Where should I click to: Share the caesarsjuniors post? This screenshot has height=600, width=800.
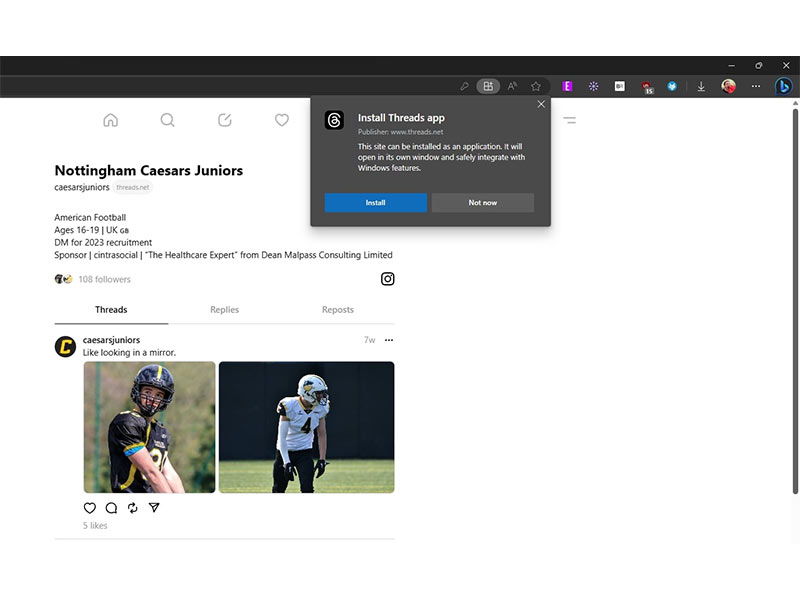(x=154, y=507)
